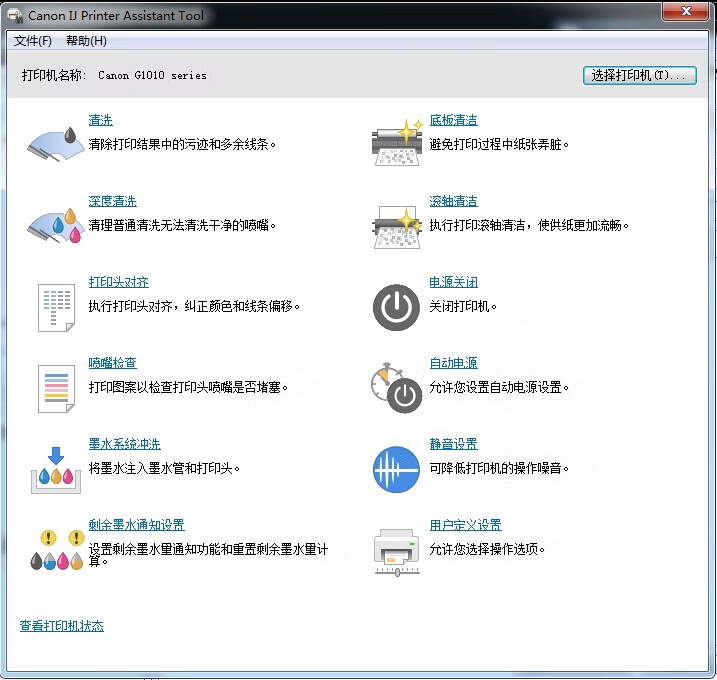This screenshot has width=717, height=680.
Task: Click the Power Off (电源关闭) icon
Action: (396, 307)
